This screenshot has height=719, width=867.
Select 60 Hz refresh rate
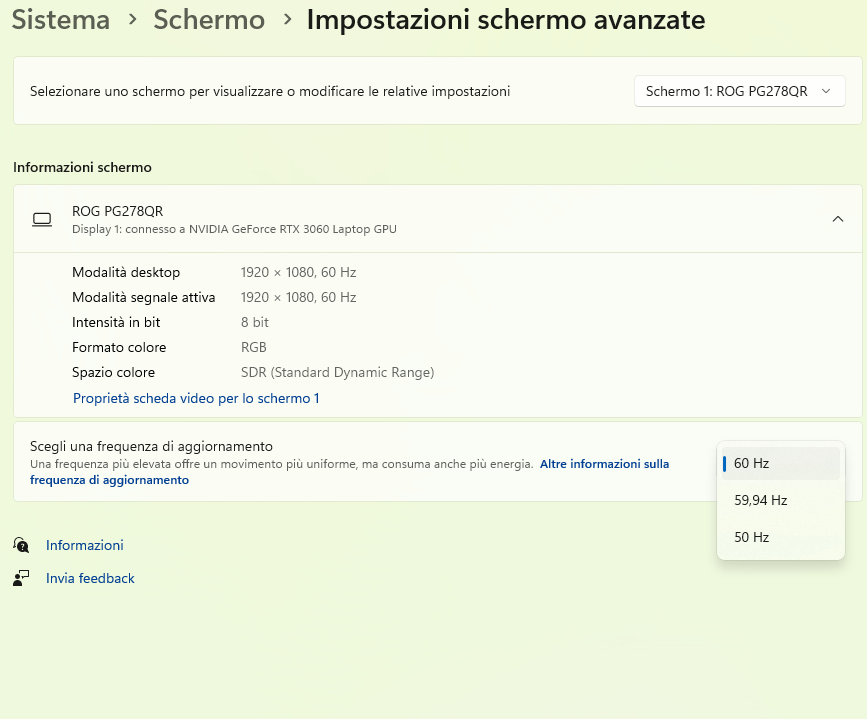[780, 463]
